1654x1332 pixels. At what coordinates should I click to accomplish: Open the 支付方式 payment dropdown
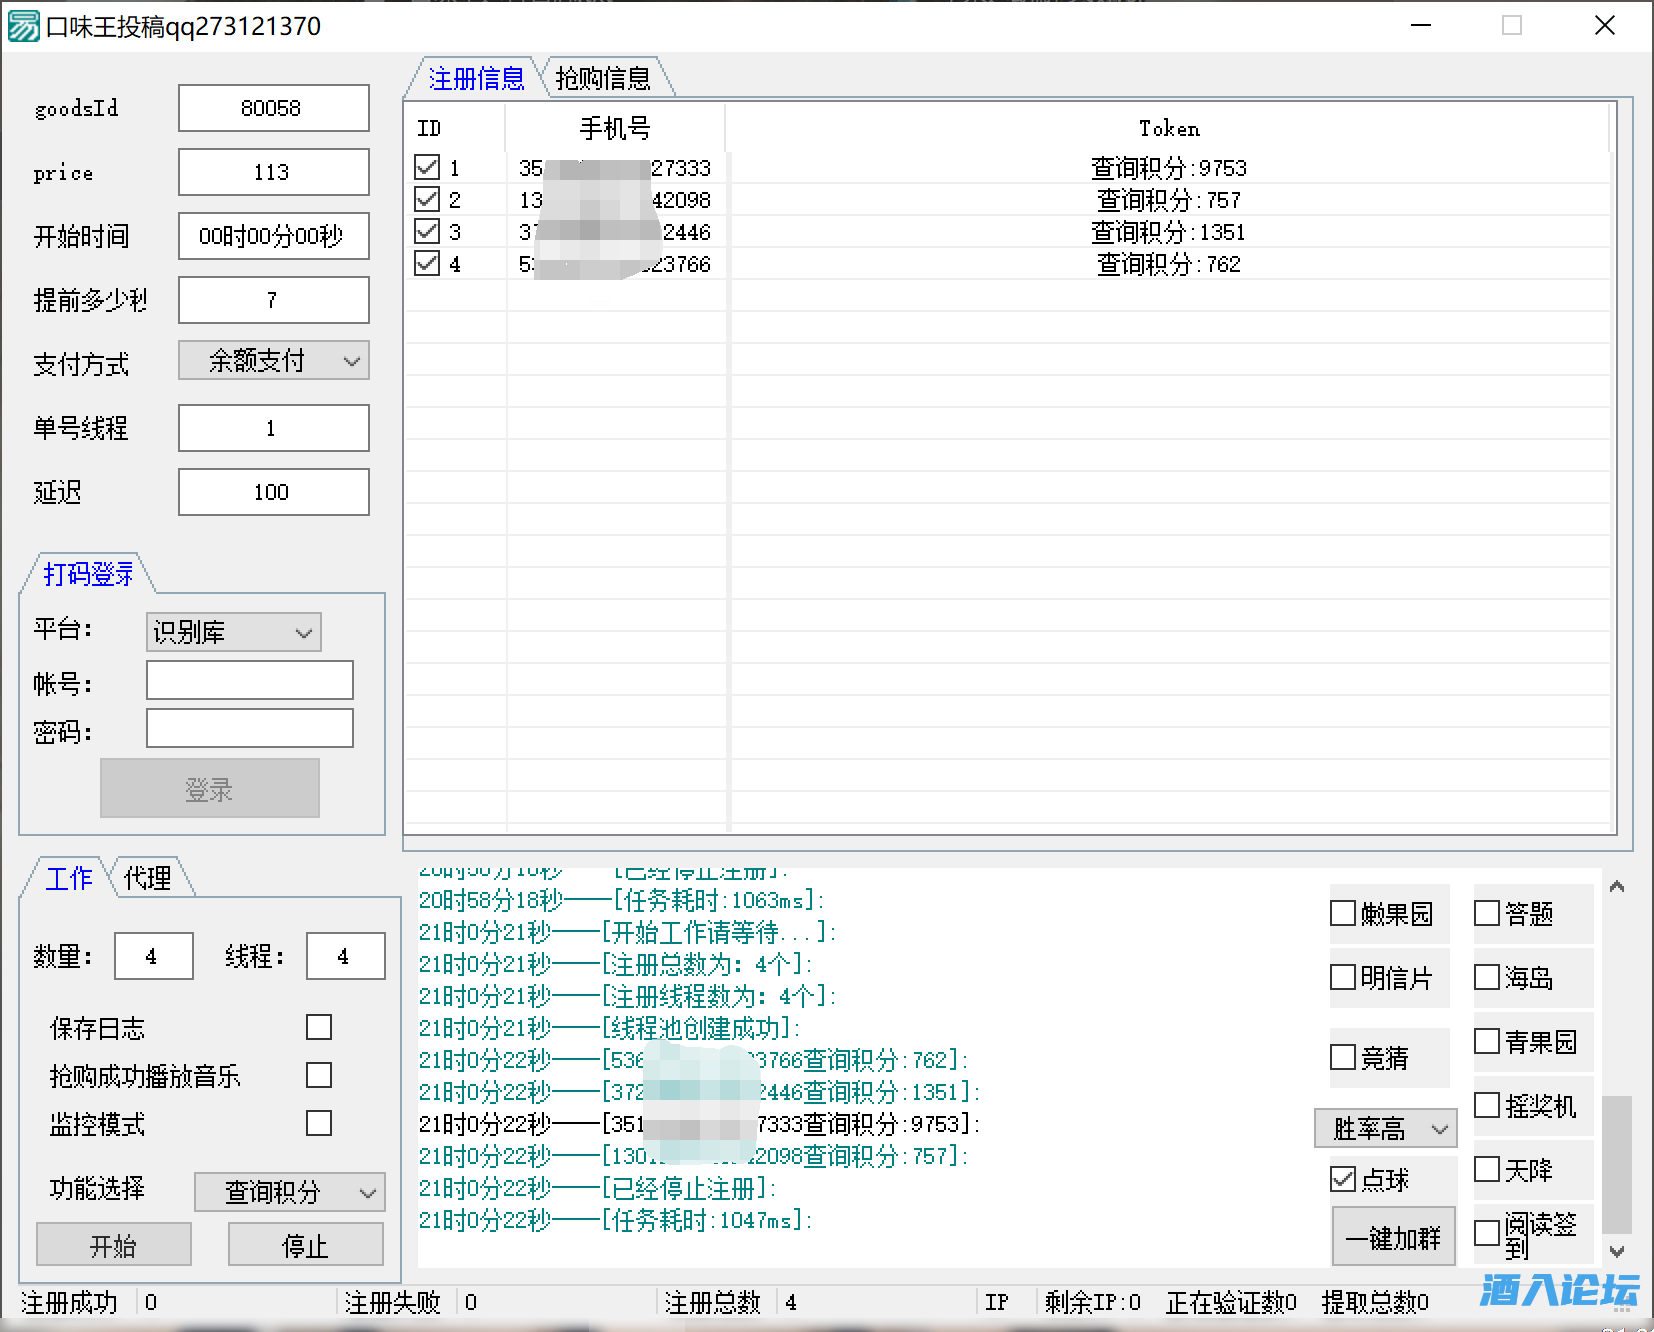[274, 361]
